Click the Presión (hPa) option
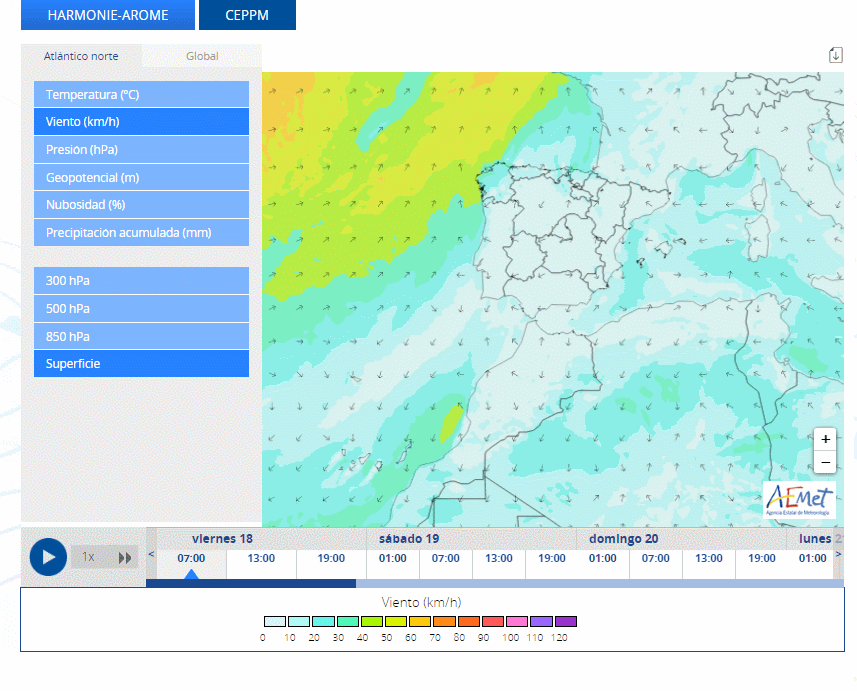Image resolution: width=857 pixels, height=691 pixels. tap(141, 150)
